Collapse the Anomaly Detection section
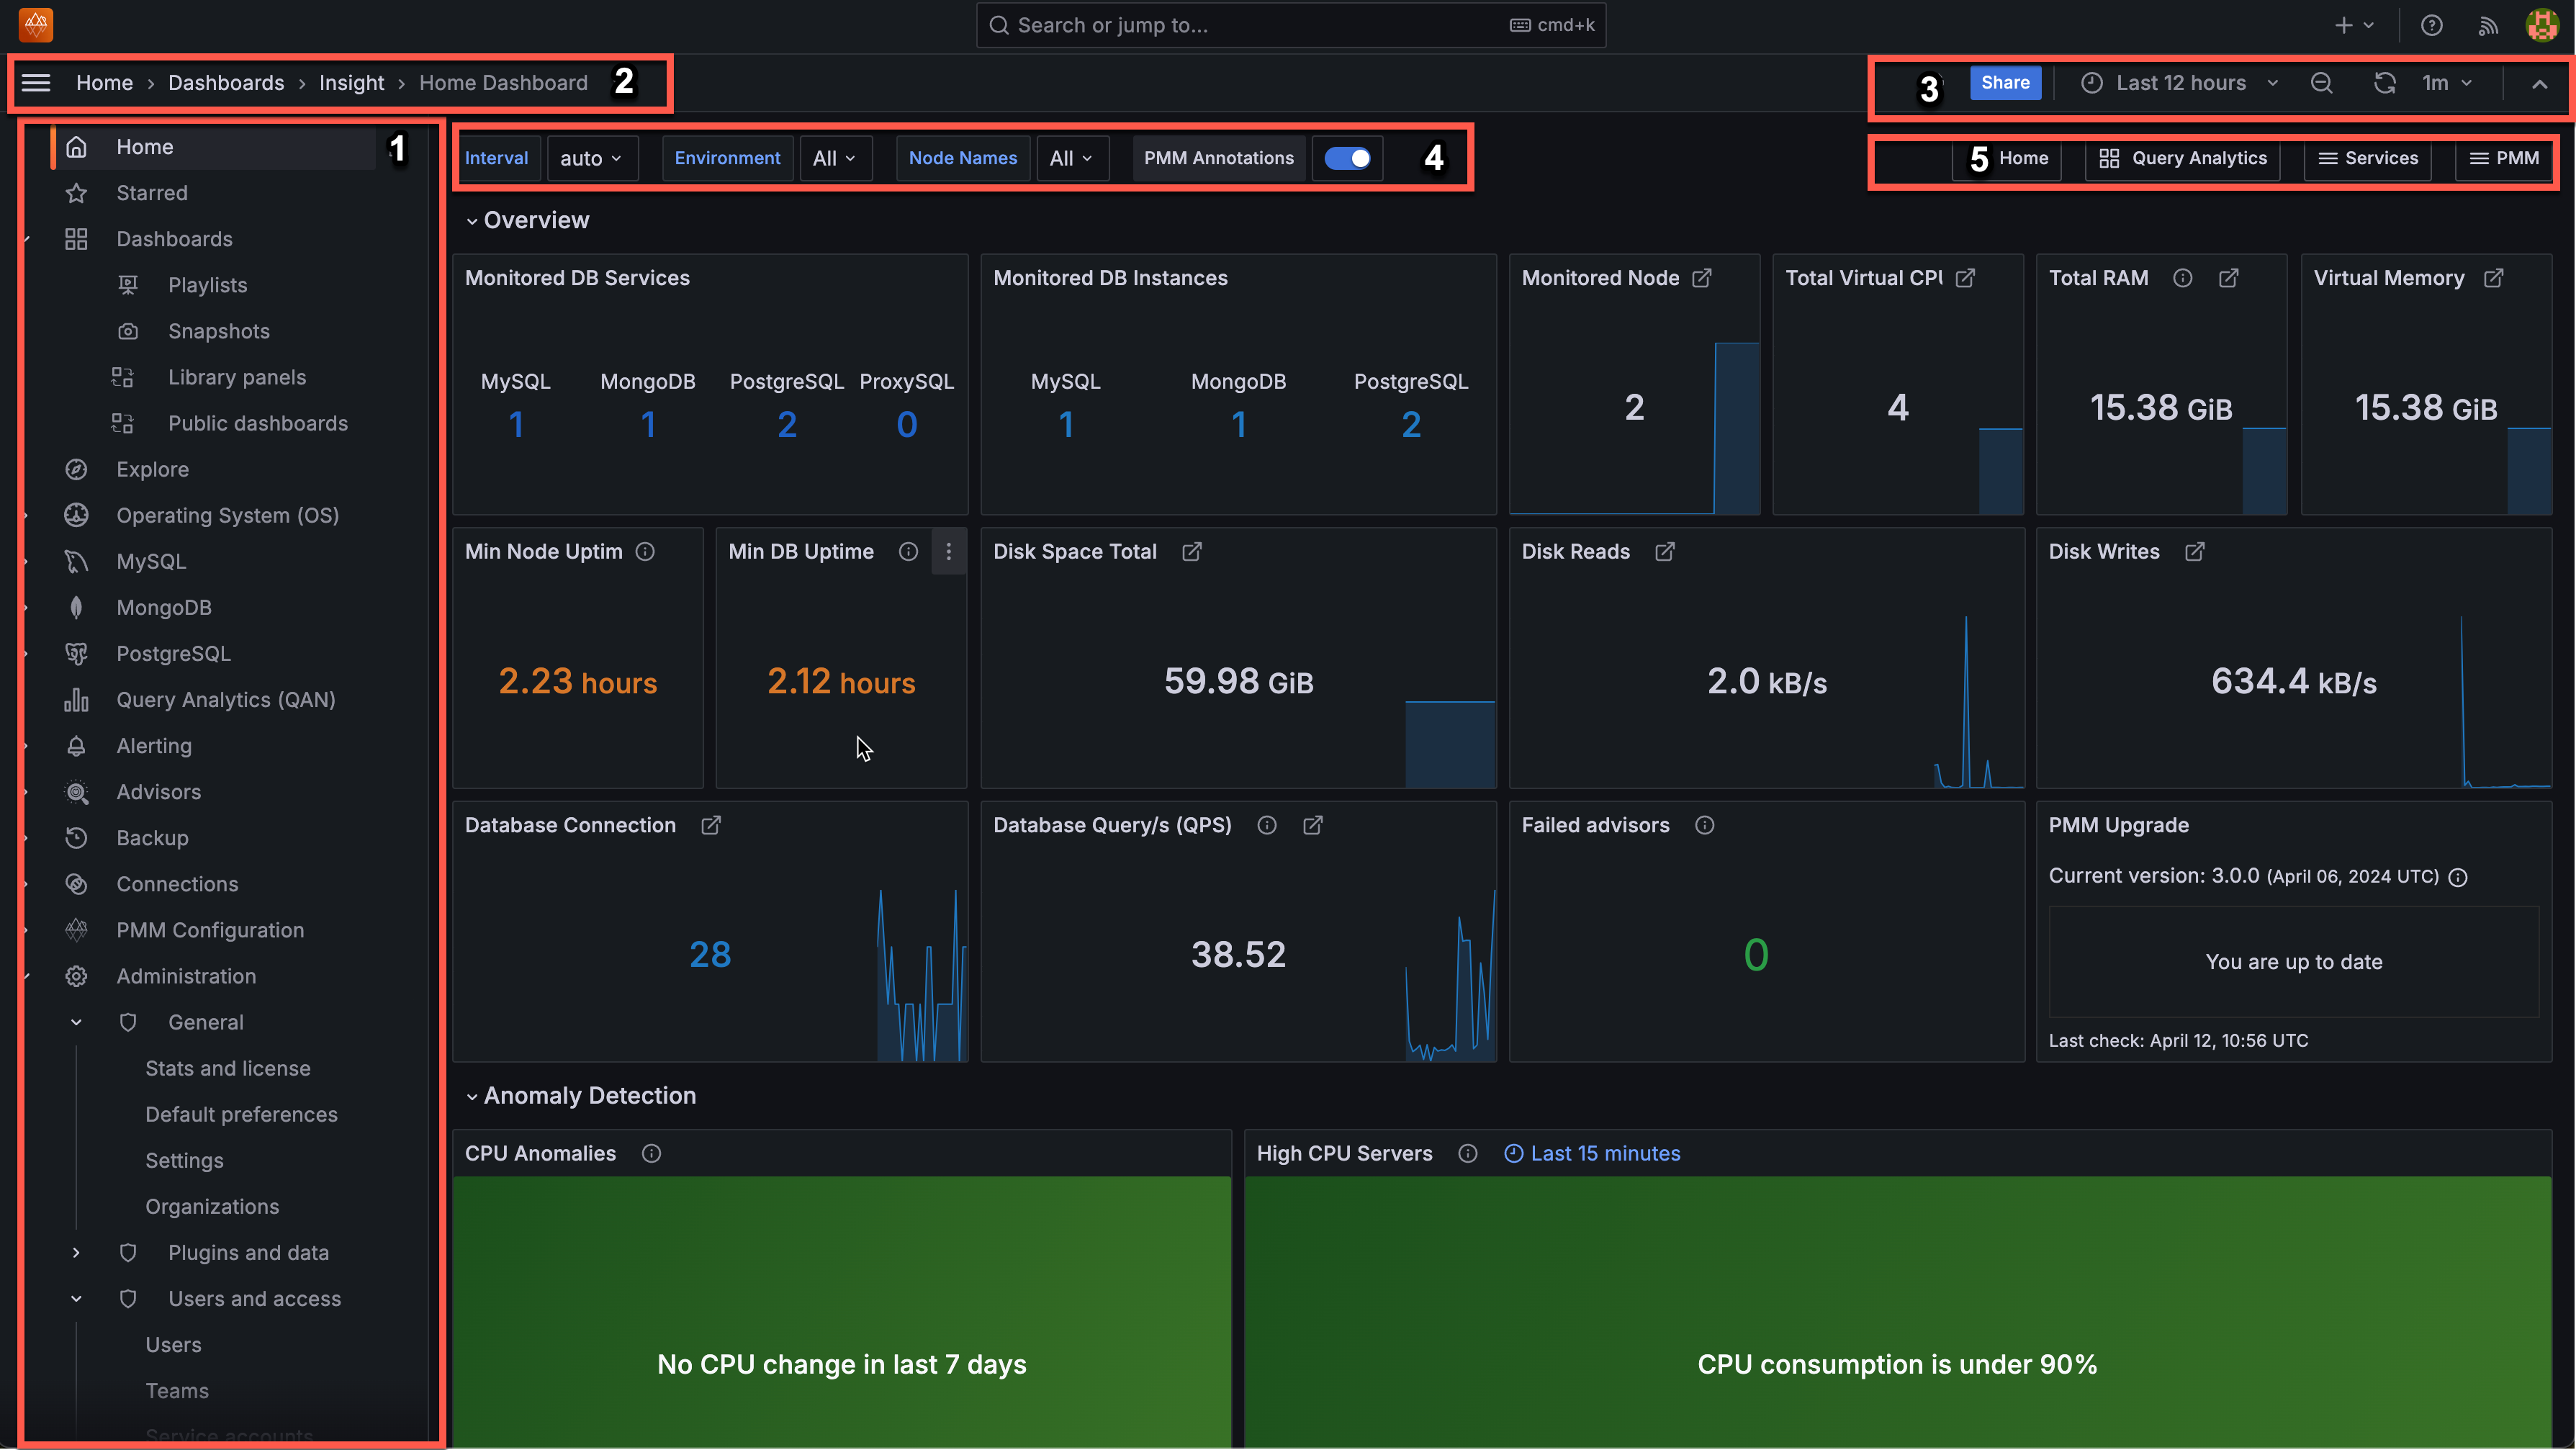This screenshot has height=1450, width=2576. (x=581, y=1096)
